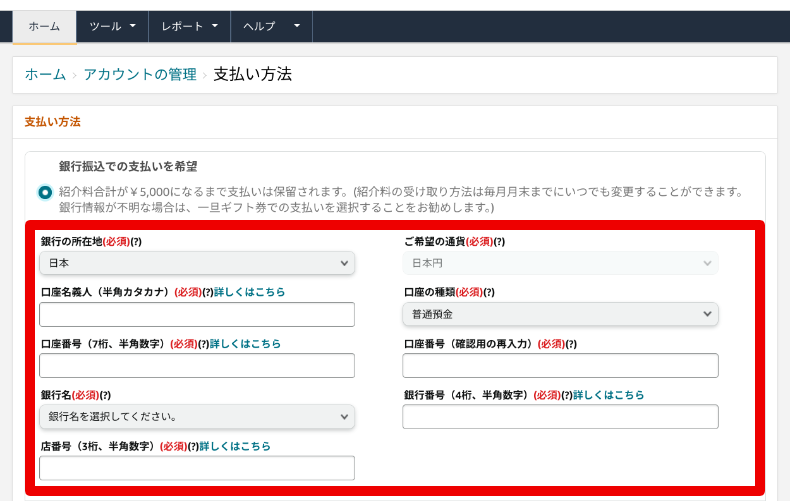Click the 口座番号 確認用の再入力 field
The image size is (790, 501).
pyautogui.click(x=560, y=366)
